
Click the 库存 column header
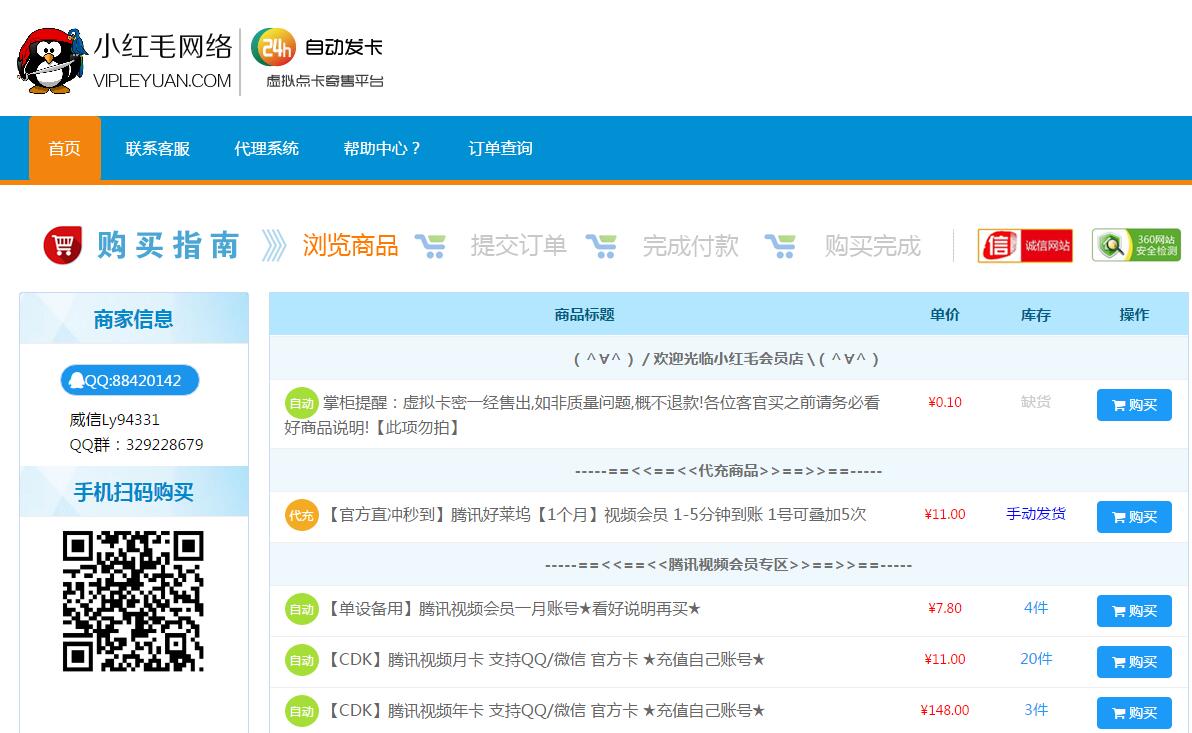click(1035, 315)
